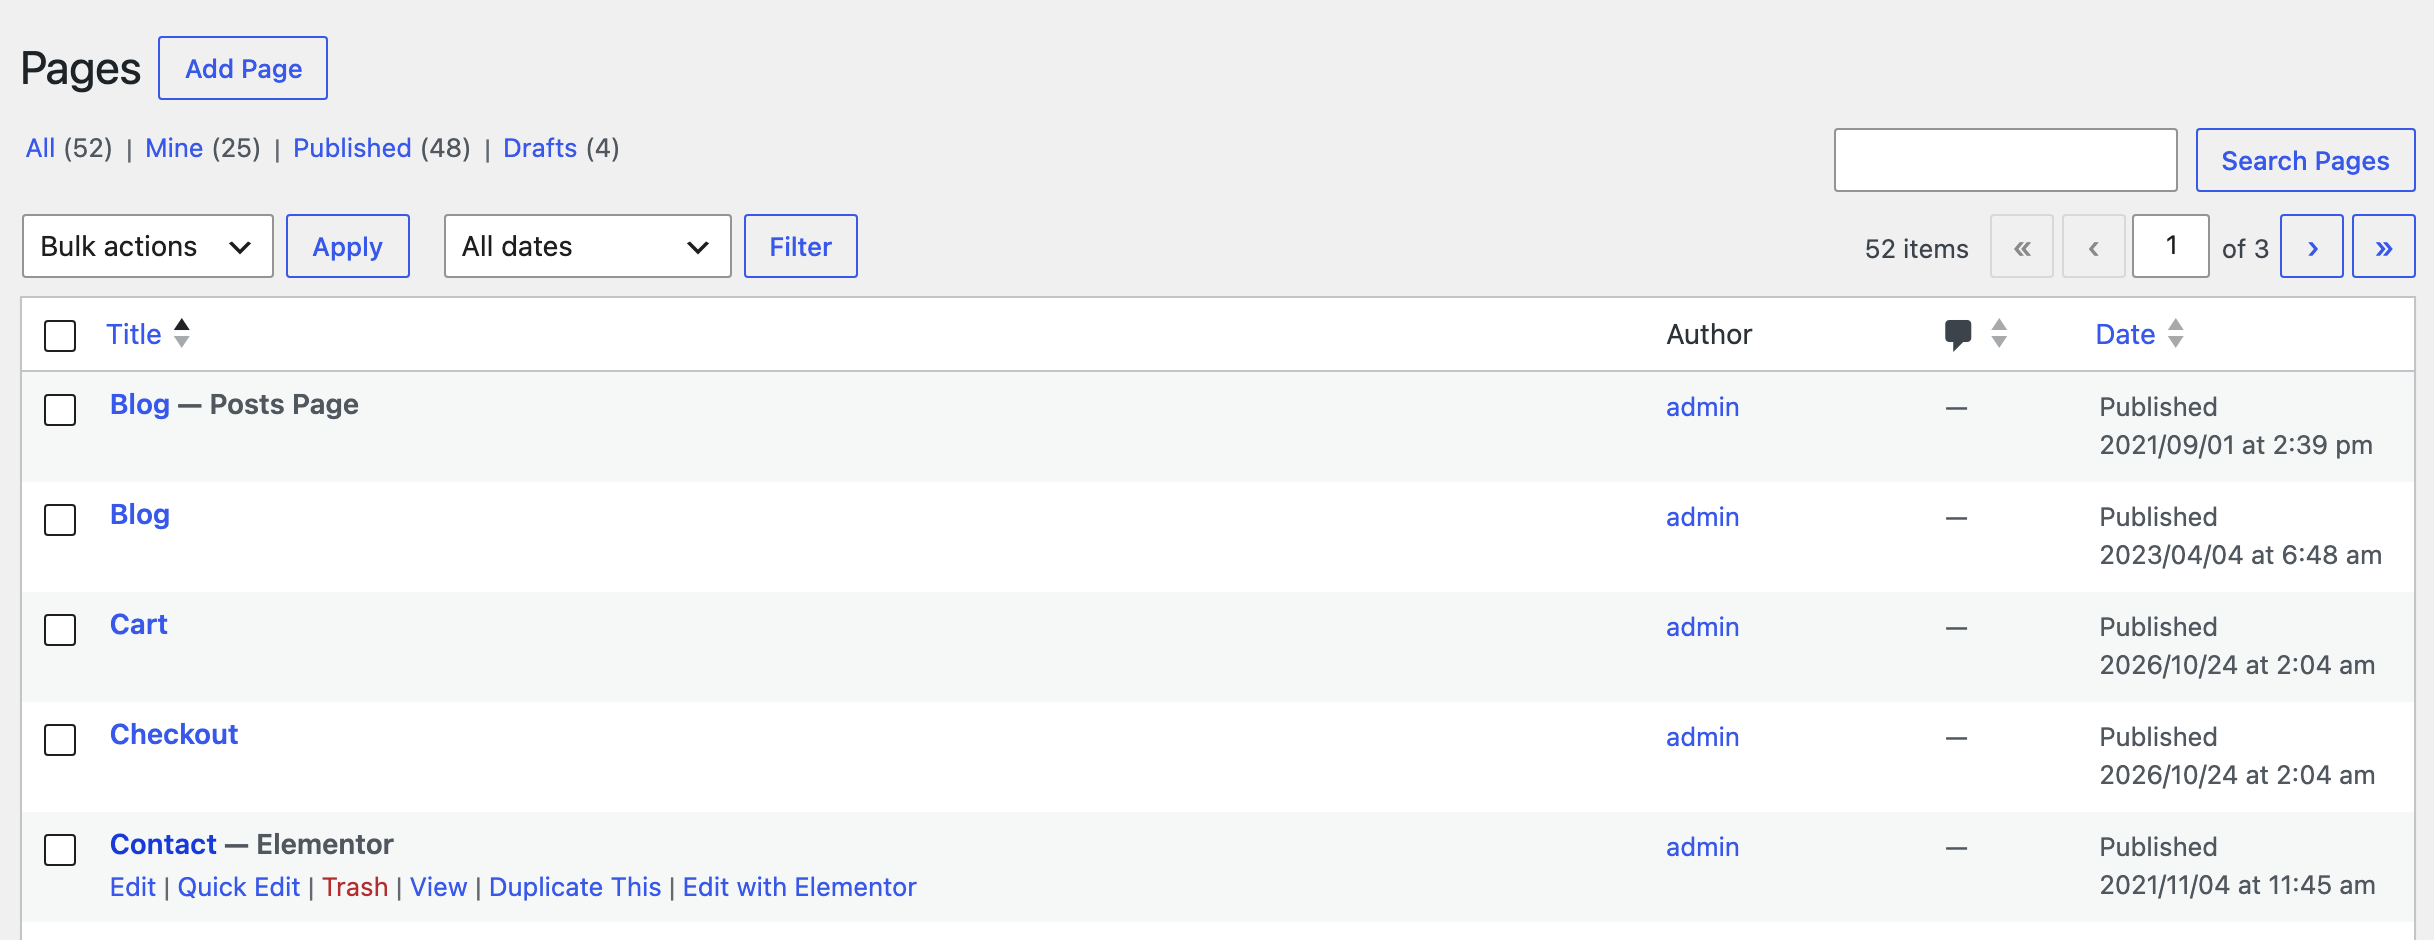Click the Title column header text

point(134,334)
